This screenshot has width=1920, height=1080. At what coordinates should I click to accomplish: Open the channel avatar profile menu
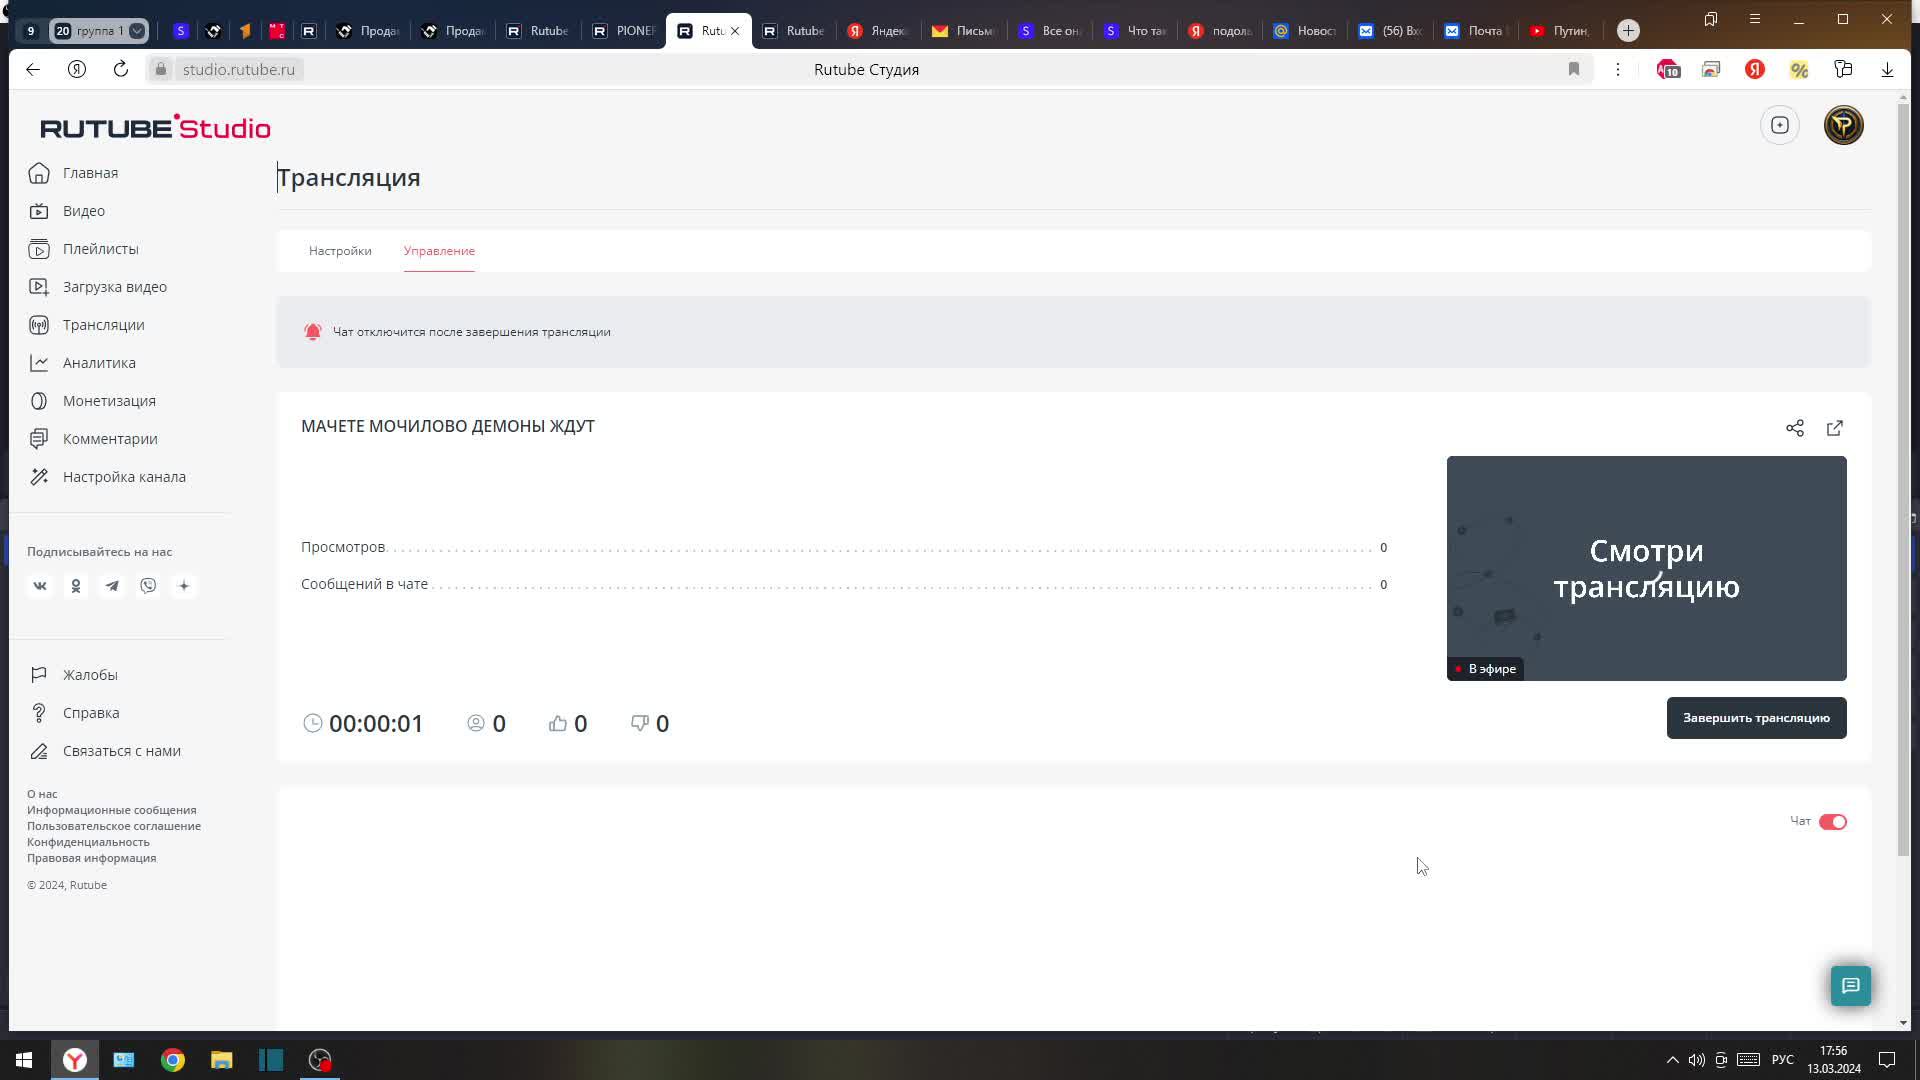pos(1843,125)
